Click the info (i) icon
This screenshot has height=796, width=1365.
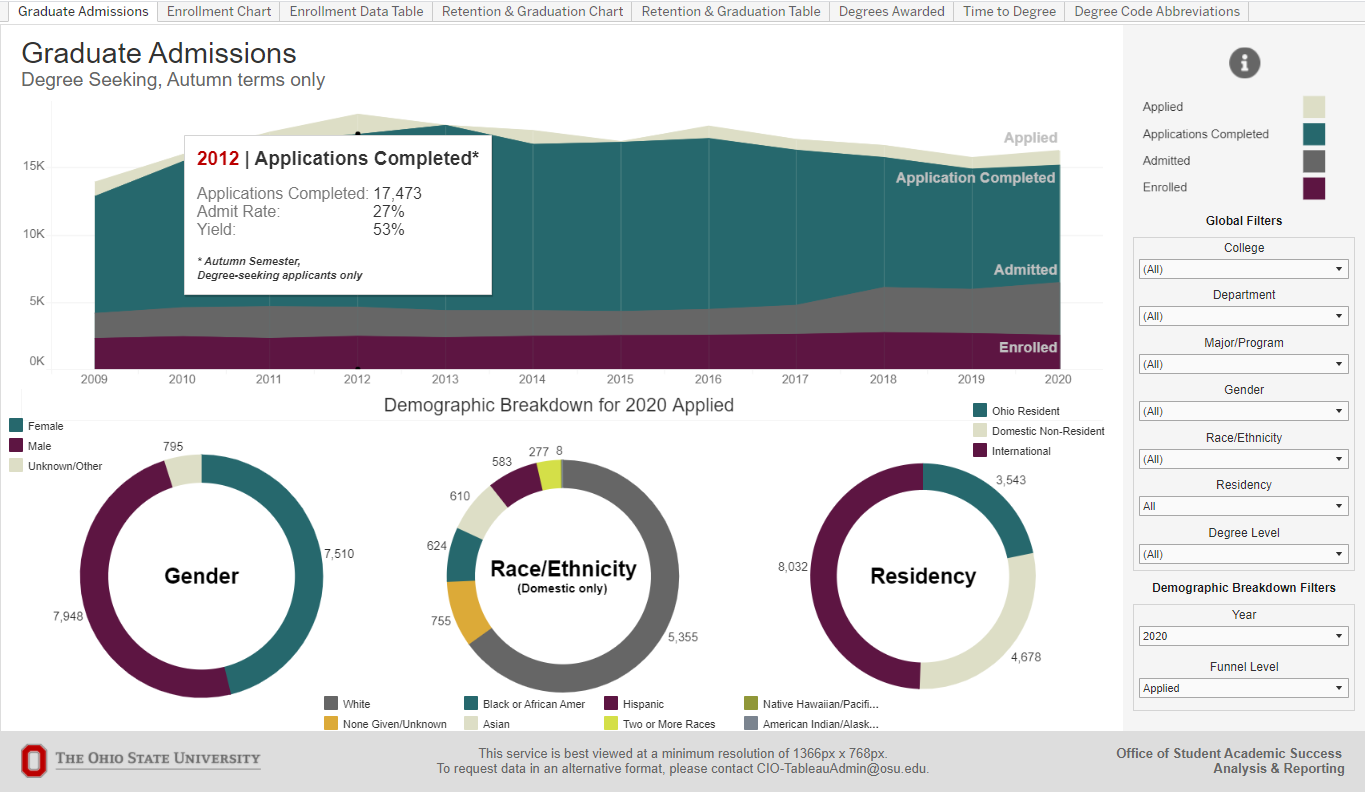coord(1244,62)
